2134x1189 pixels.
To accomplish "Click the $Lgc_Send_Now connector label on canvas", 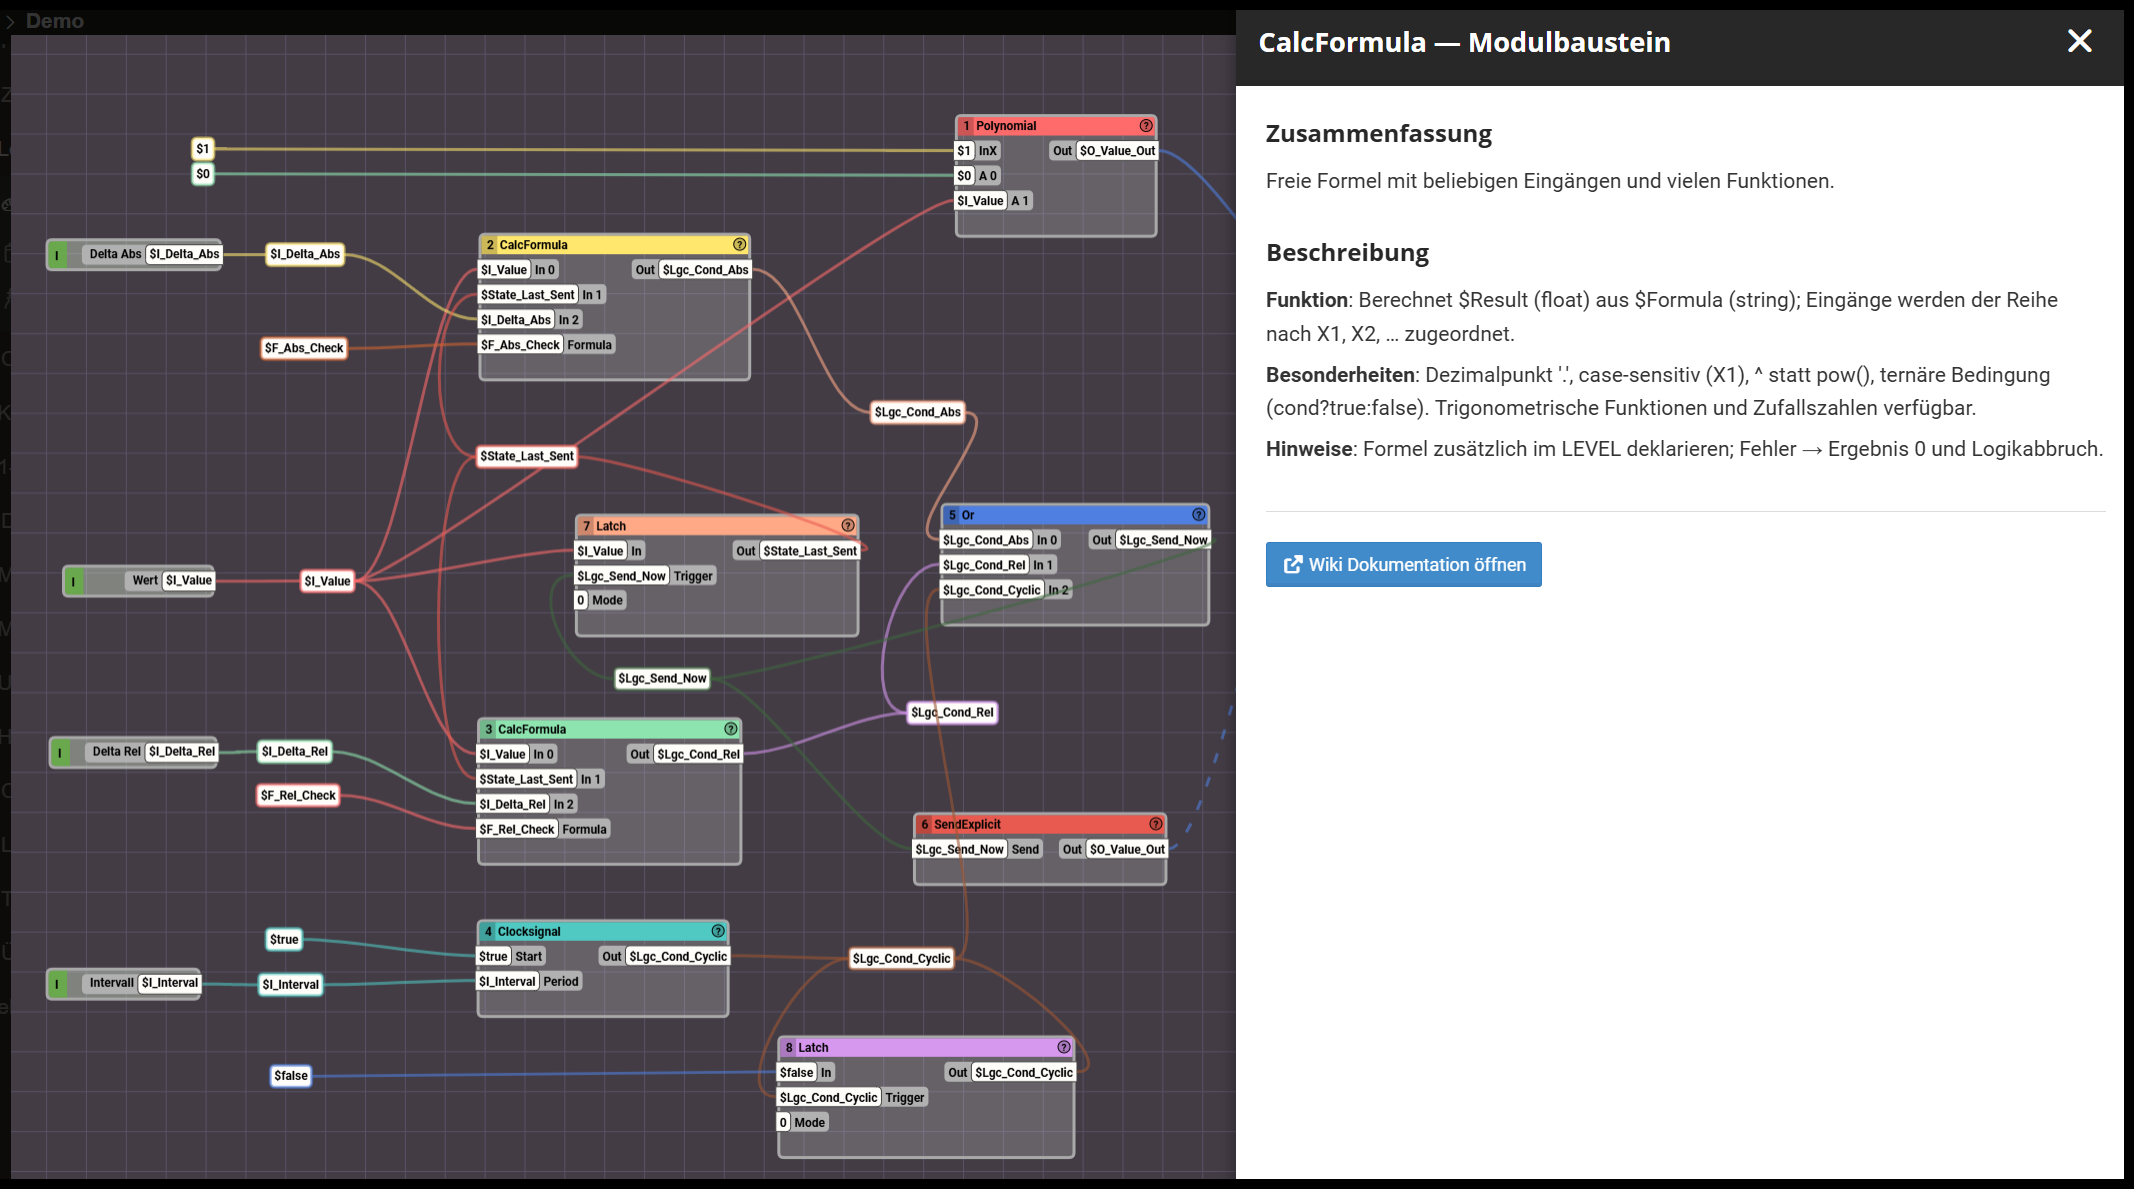I will (x=662, y=678).
